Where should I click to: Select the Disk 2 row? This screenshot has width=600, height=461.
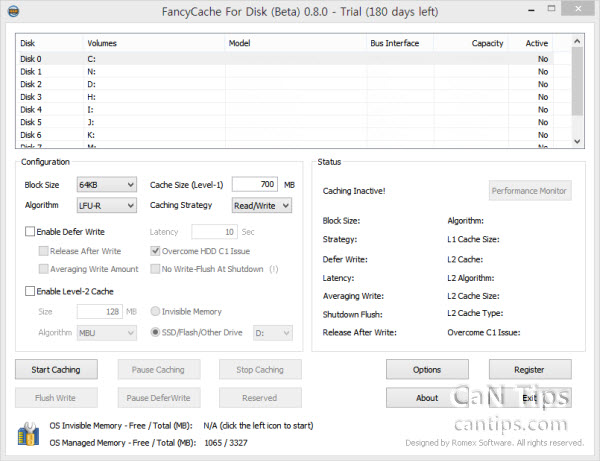285,84
